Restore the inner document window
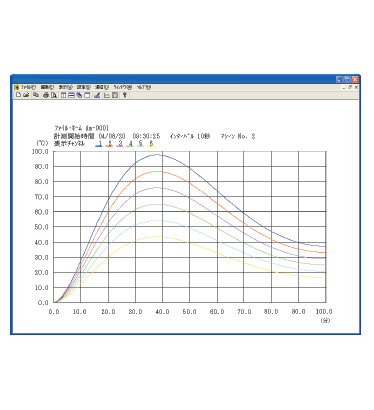374x410 pixels. pyautogui.click(x=350, y=87)
